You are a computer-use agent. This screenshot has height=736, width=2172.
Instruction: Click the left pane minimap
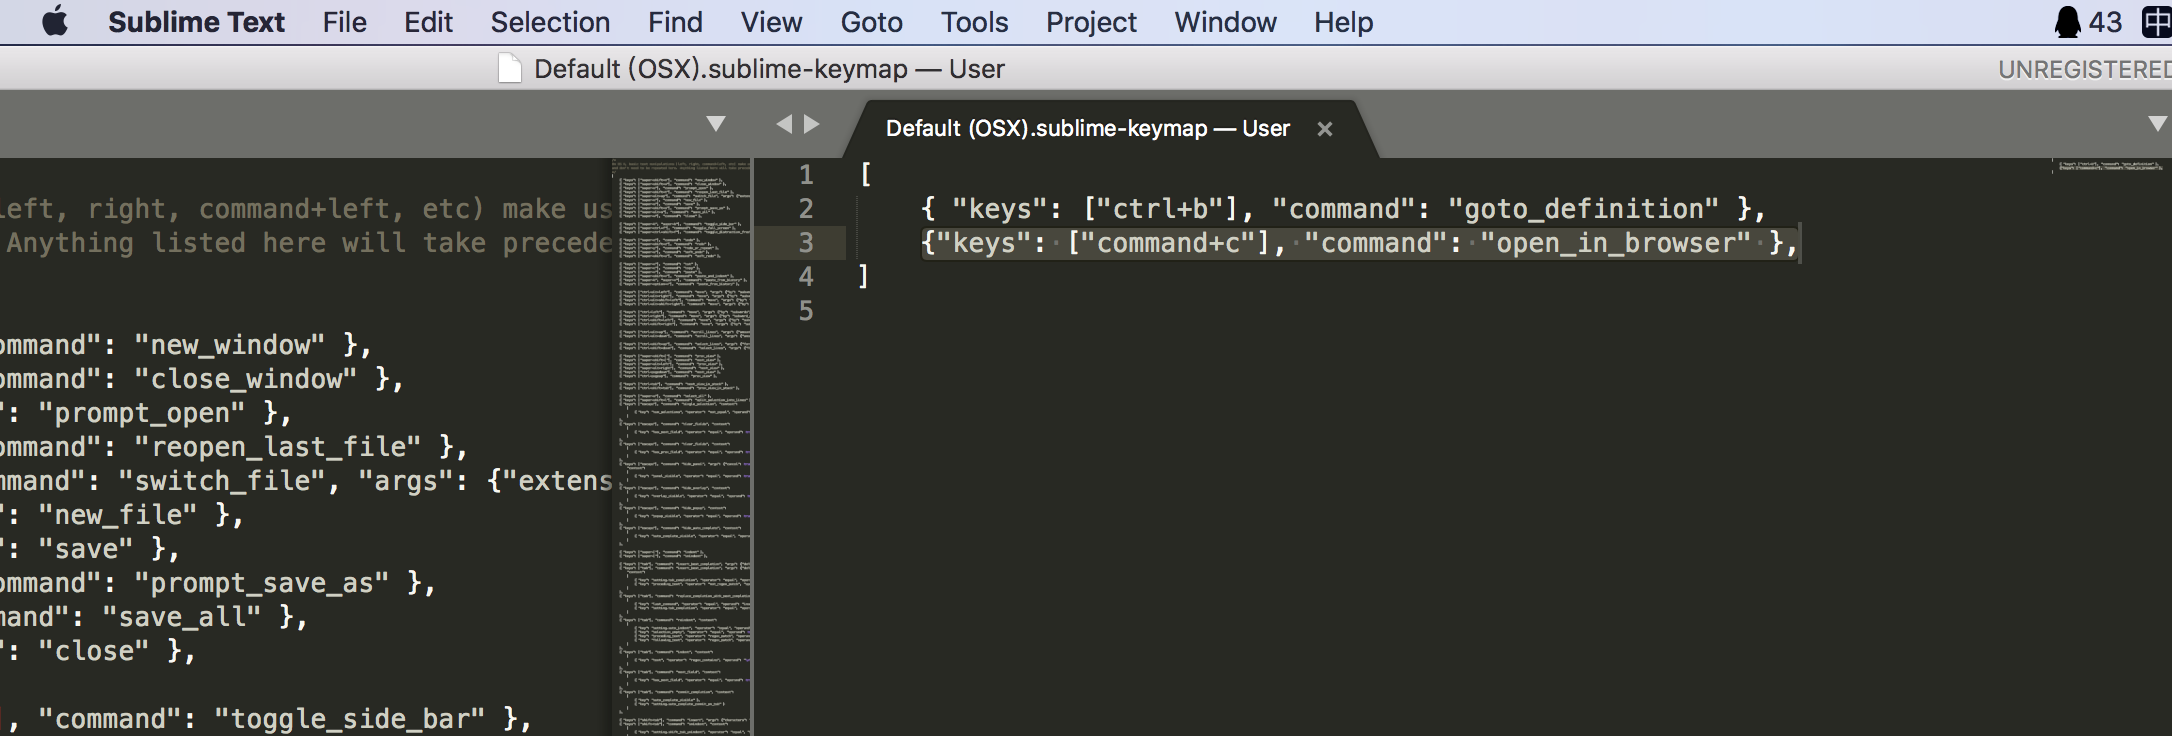tap(682, 447)
